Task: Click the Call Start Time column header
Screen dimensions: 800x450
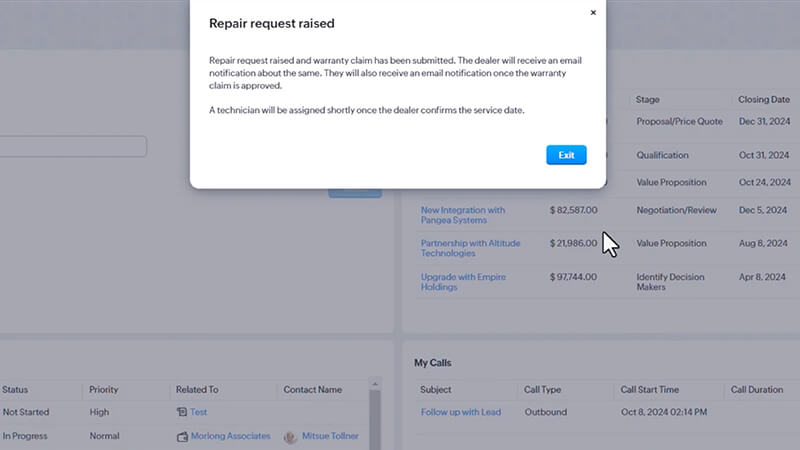Action: click(649, 389)
